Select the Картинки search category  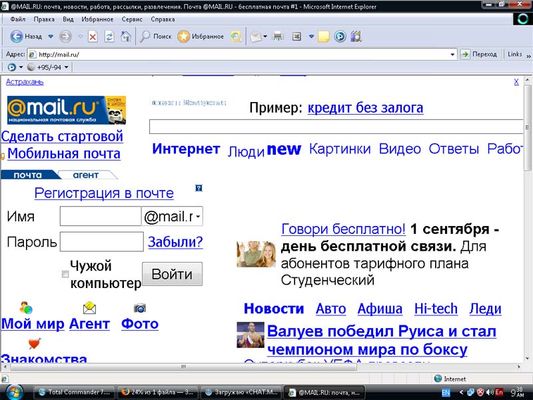pos(340,149)
